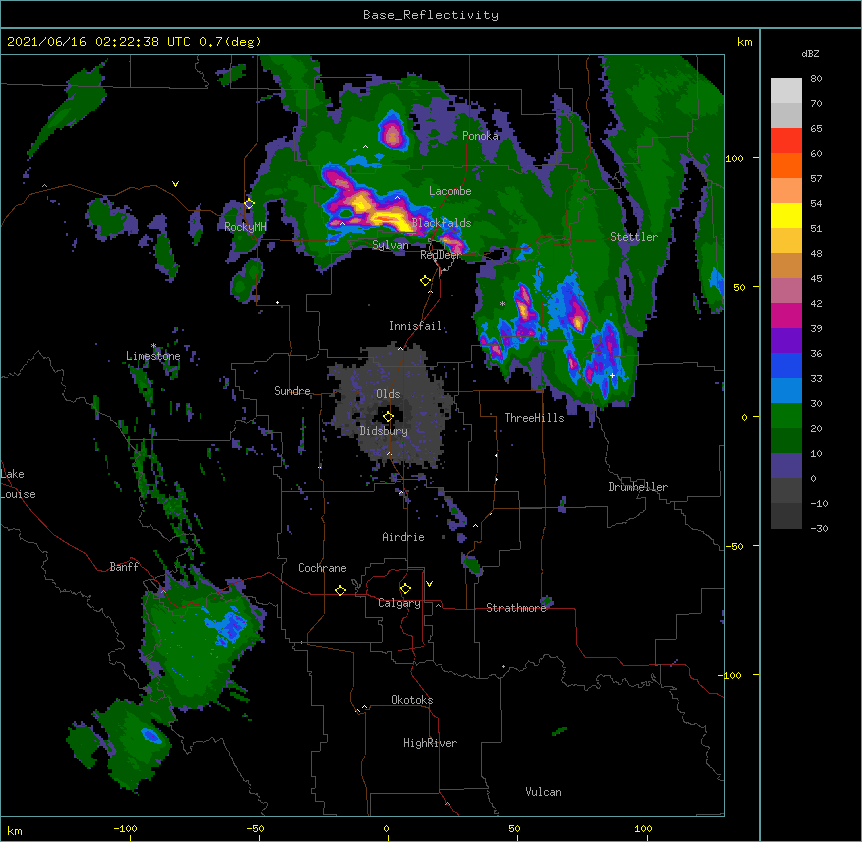This screenshot has height=842, width=862.
Task: Click the Strathmore town label
Action: tap(516, 608)
